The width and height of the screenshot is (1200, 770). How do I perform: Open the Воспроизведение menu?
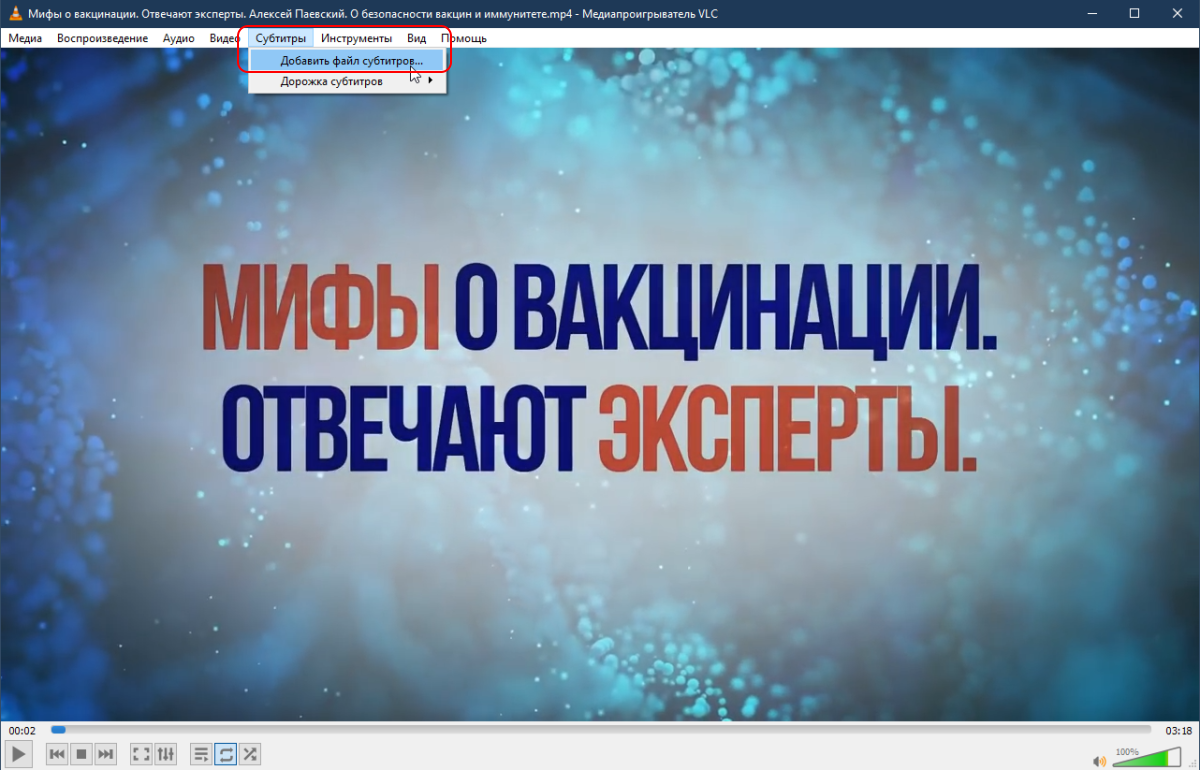click(102, 38)
